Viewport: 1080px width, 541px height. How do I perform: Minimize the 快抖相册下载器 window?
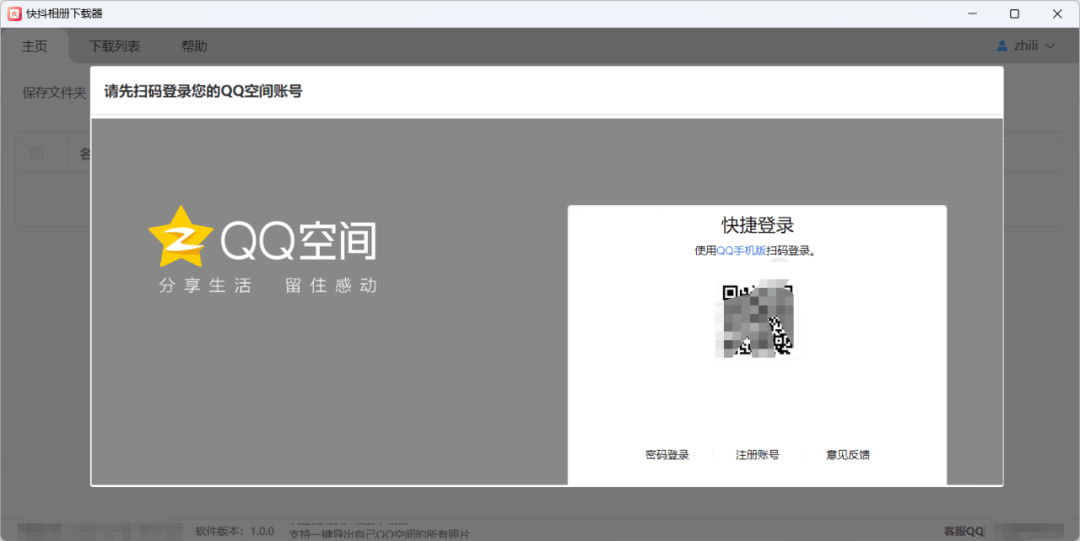coord(972,14)
